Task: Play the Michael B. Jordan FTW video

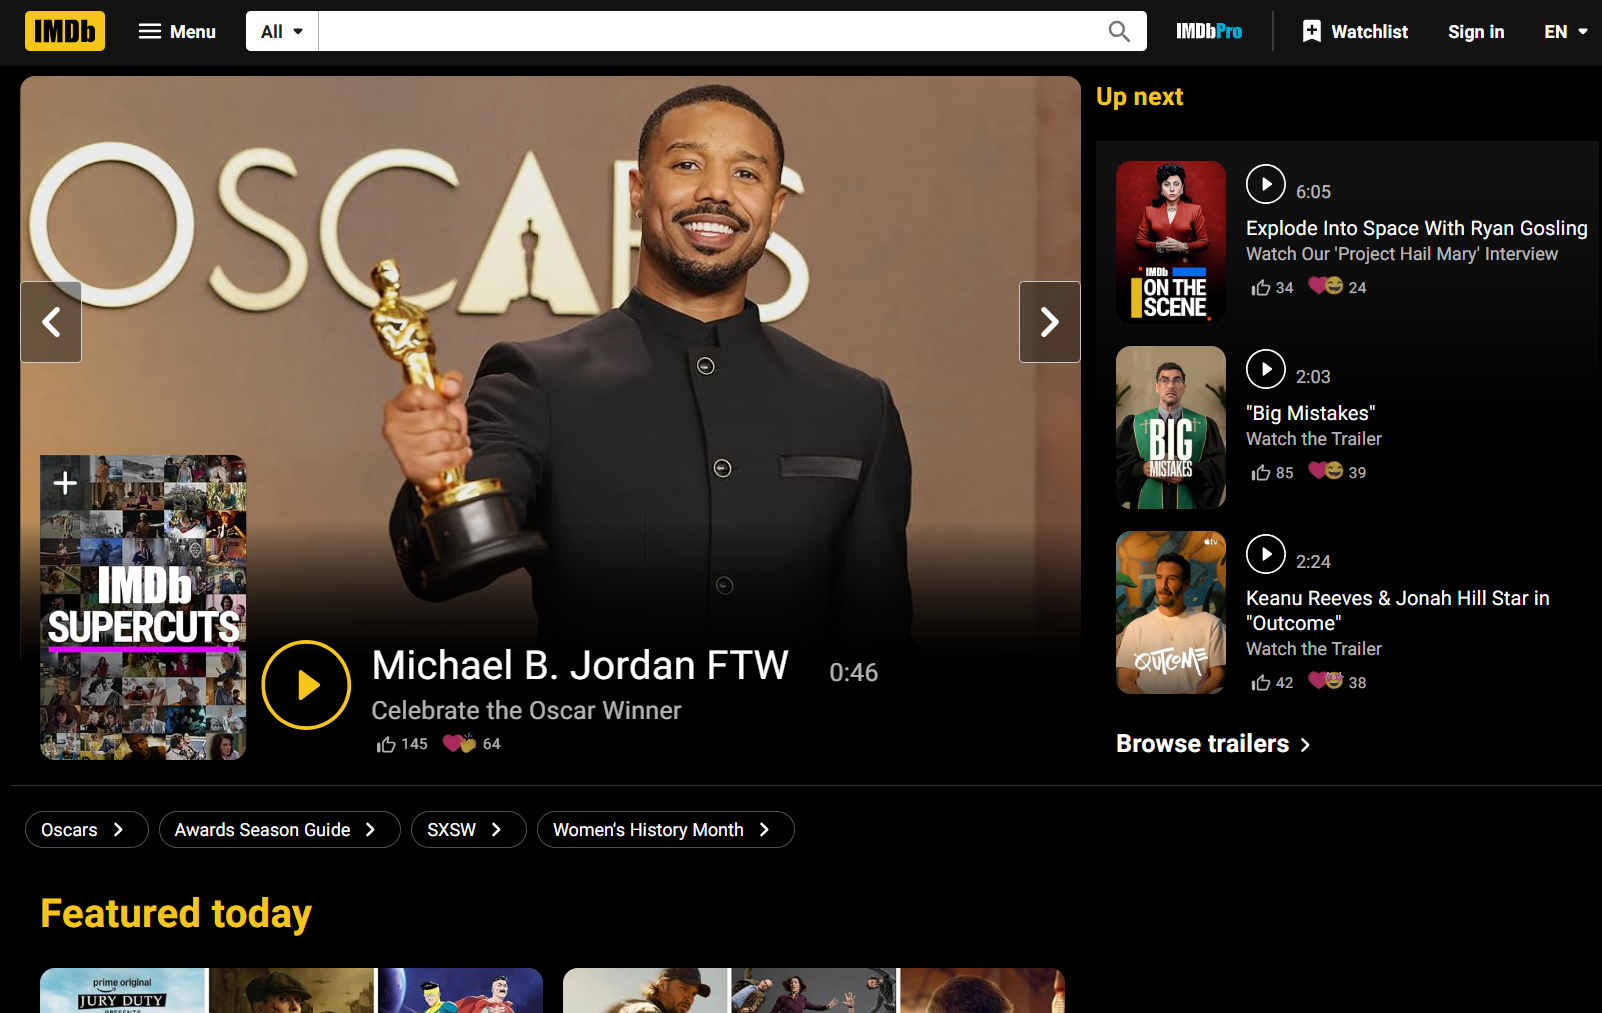Action: [x=306, y=685]
